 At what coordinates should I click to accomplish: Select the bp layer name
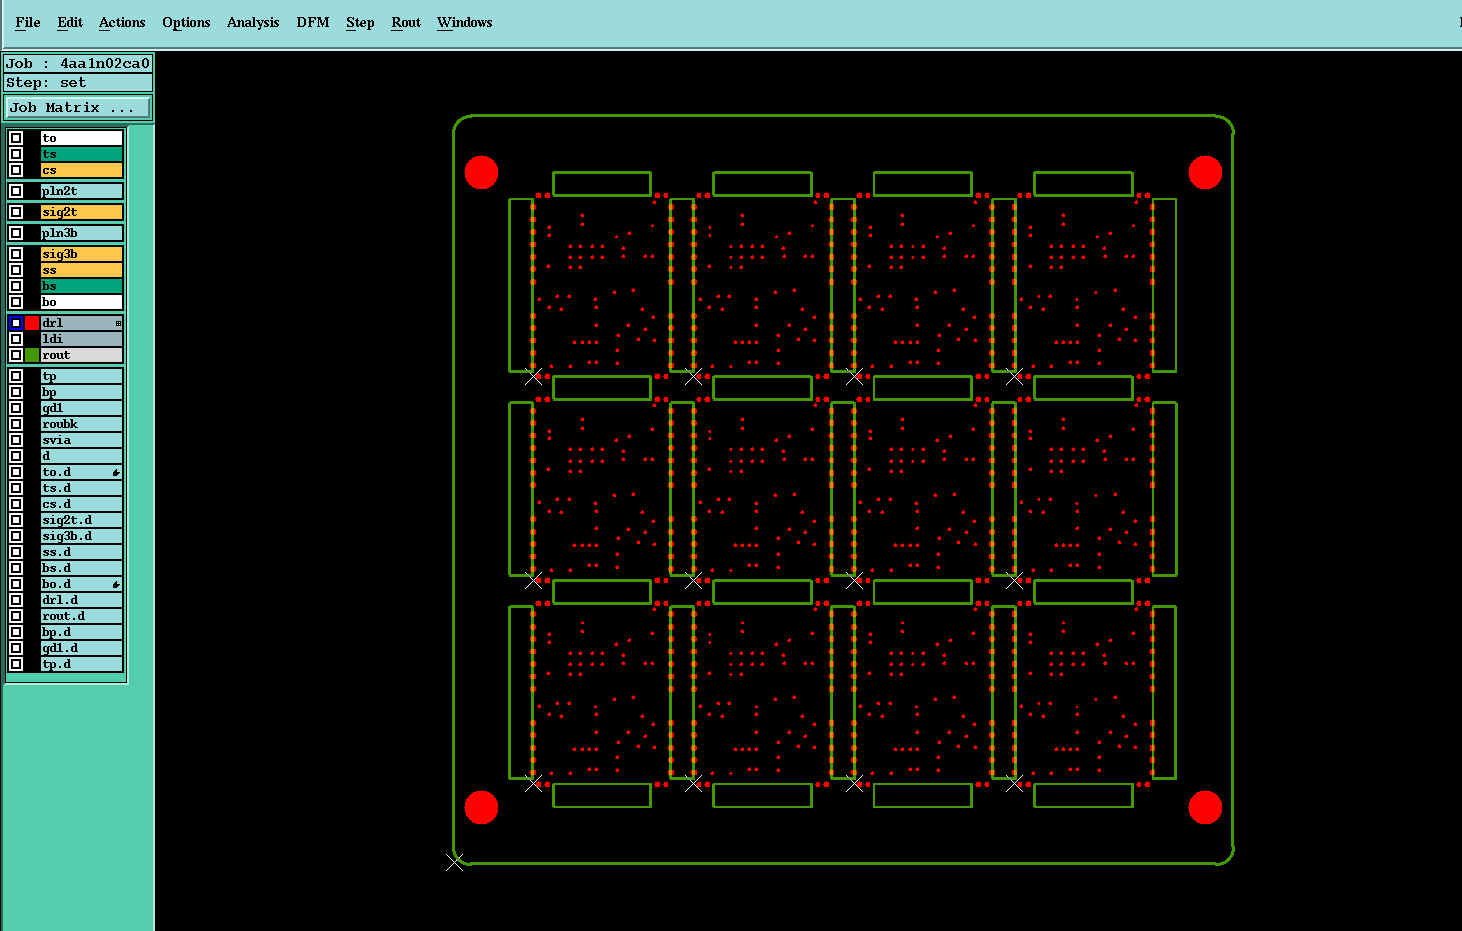[x=82, y=392]
